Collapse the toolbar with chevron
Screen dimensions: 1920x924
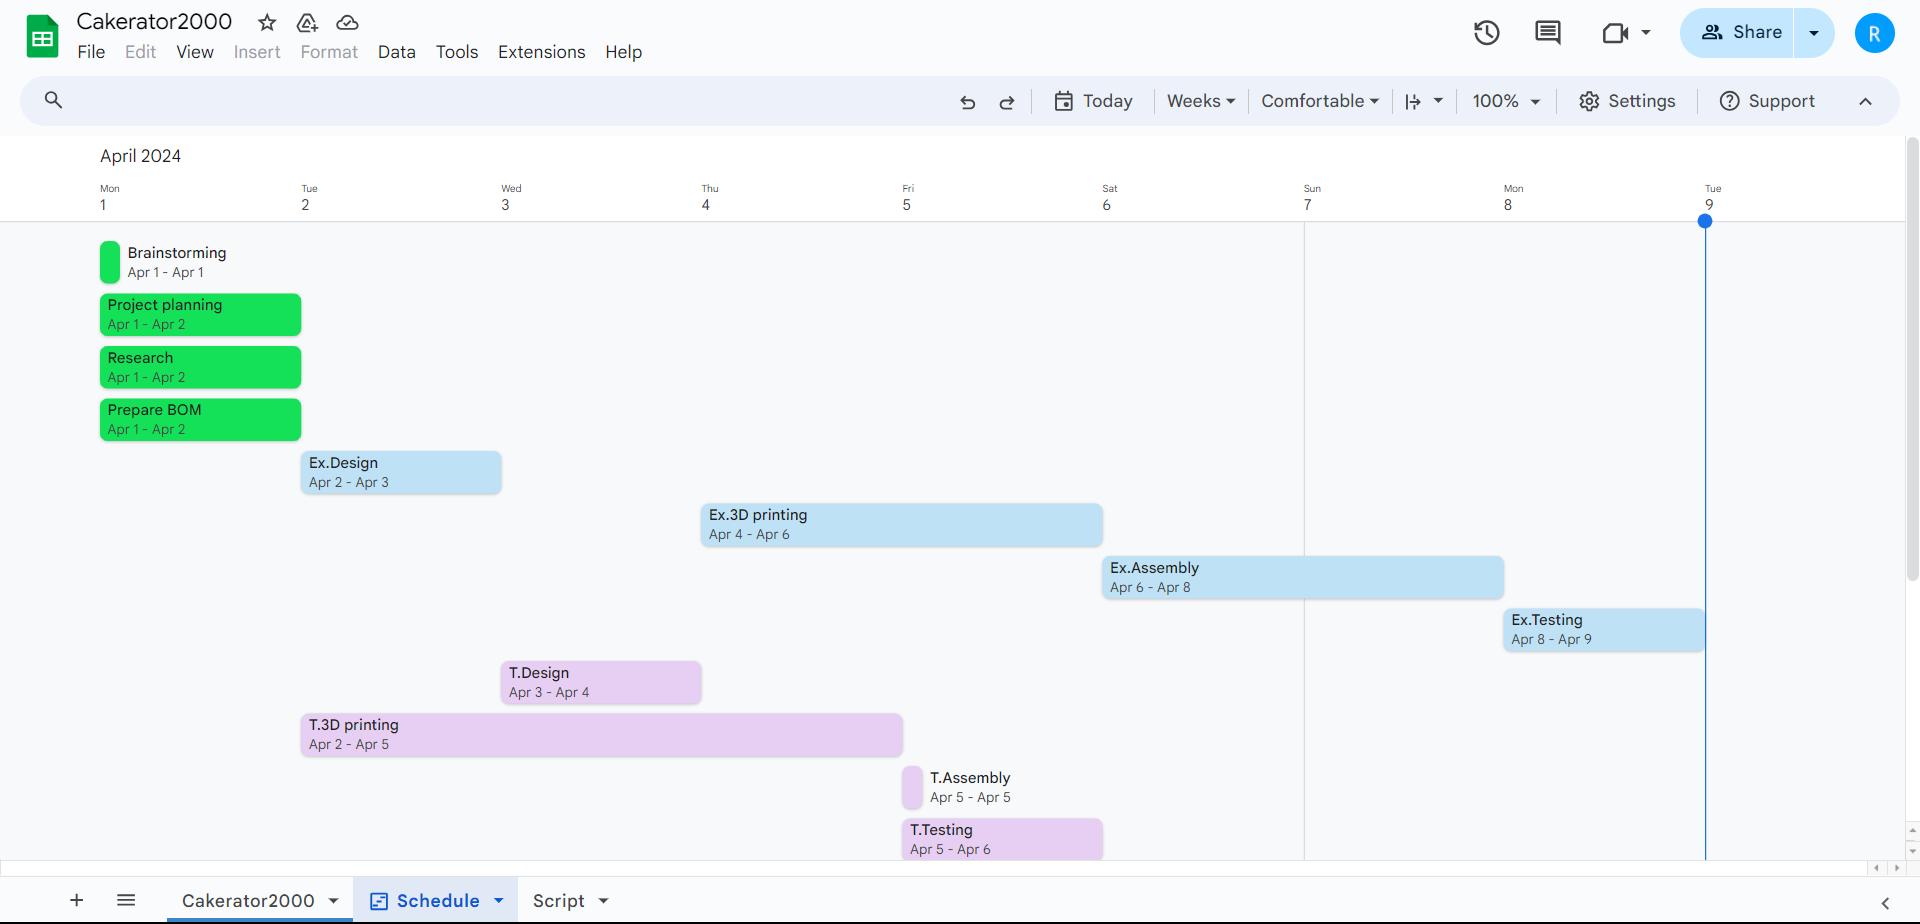(1865, 101)
